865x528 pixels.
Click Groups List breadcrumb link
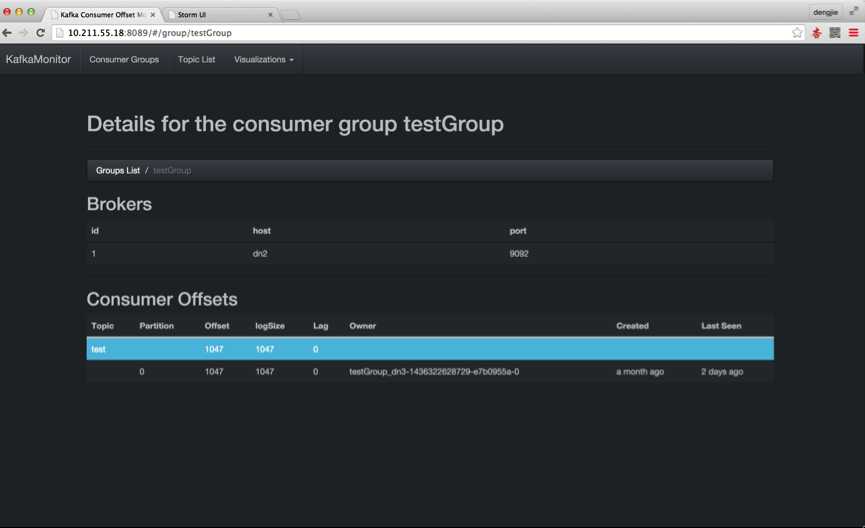coord(118,170)
